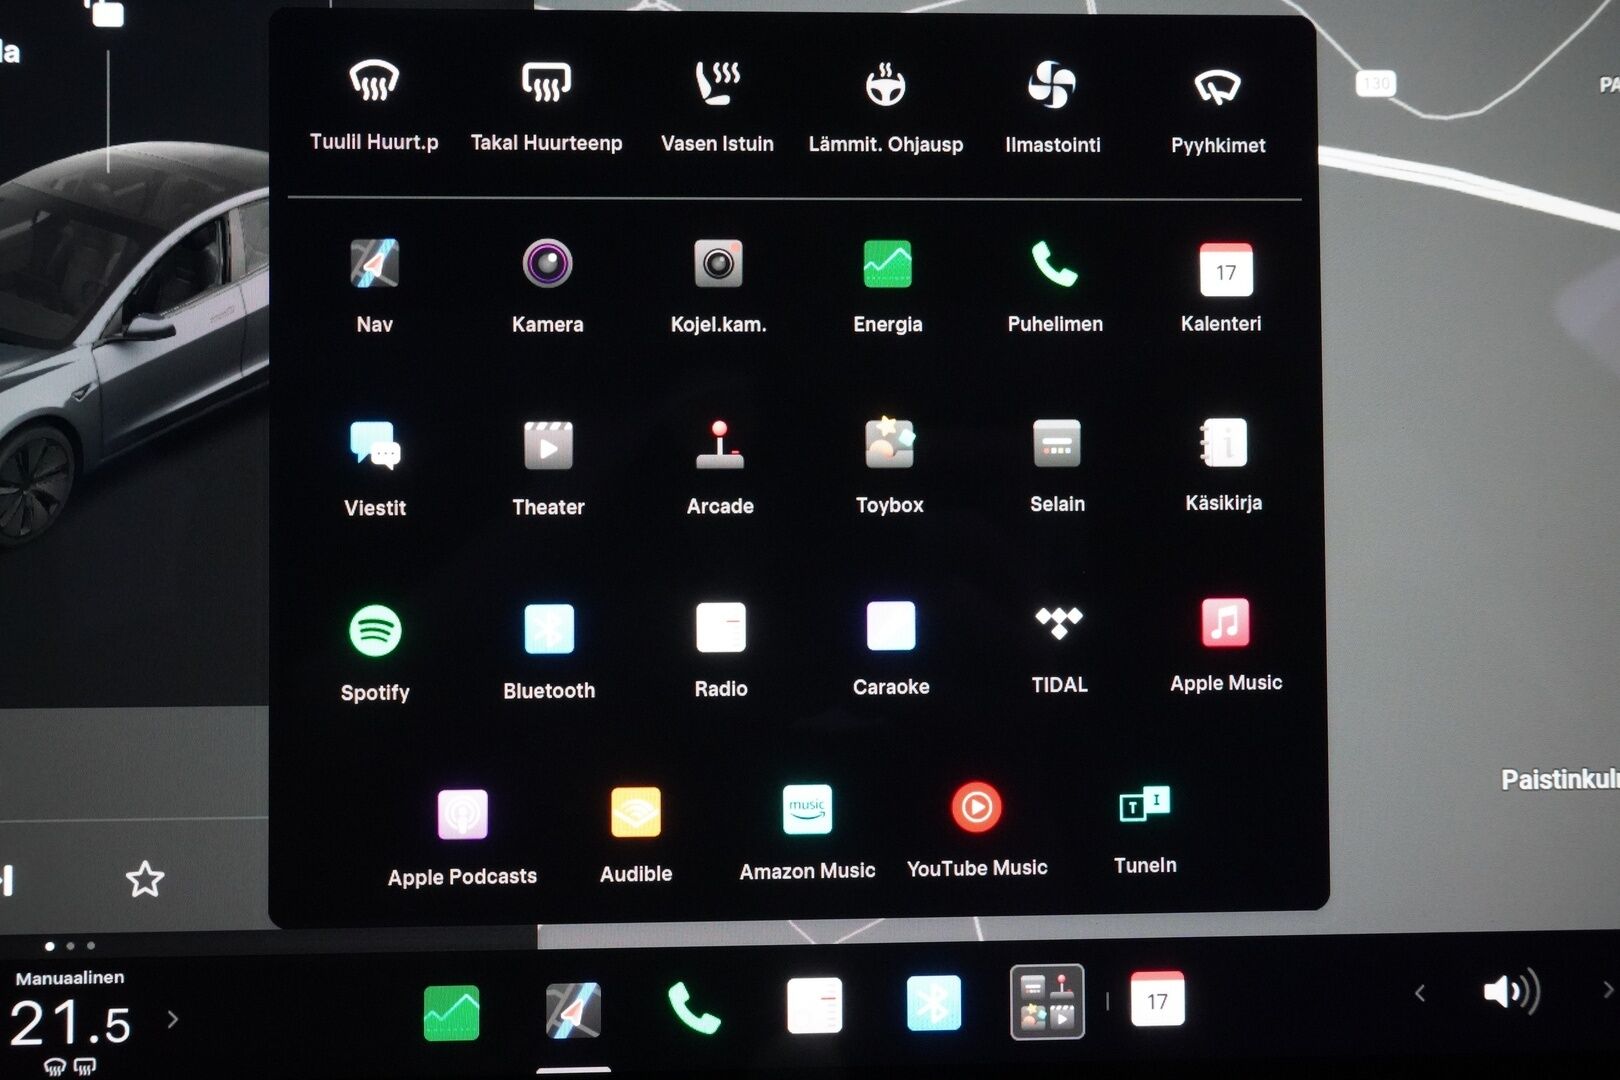
Task: Tap the green energy chart icon in the bottom dock
Action: coord(451,1012)
